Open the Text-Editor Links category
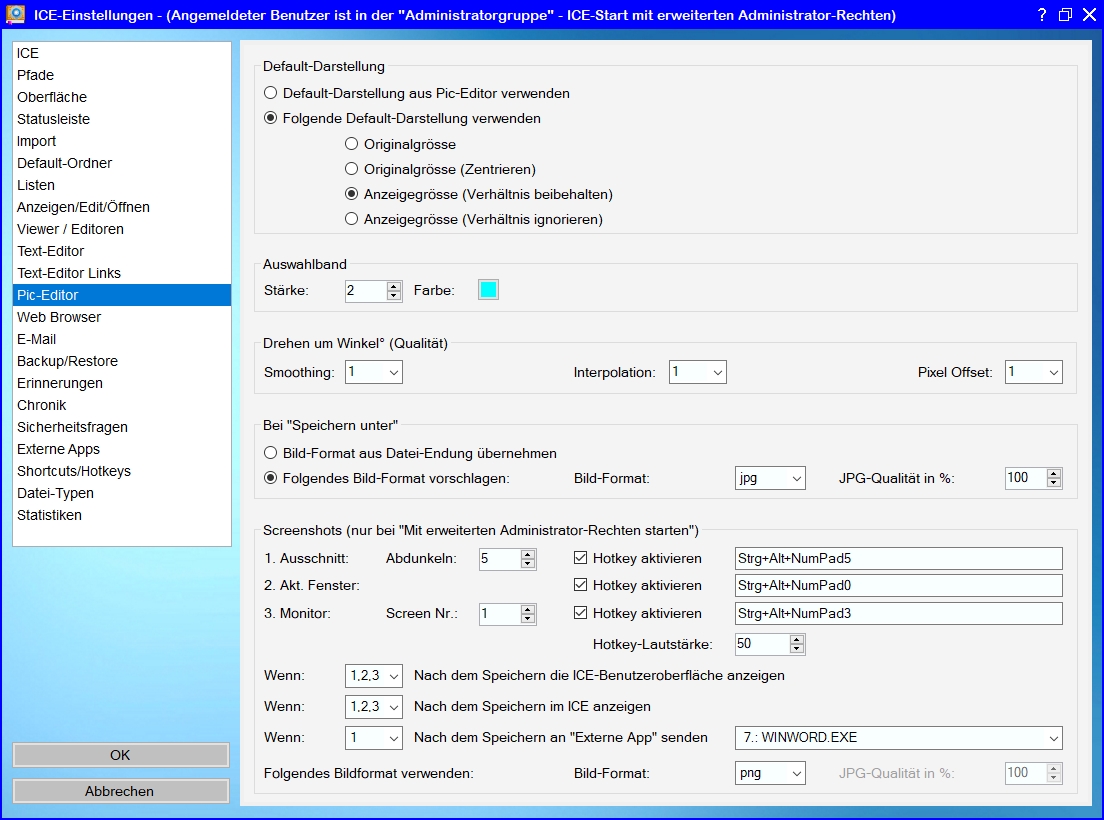1104x820 pixels. (122, 273)
